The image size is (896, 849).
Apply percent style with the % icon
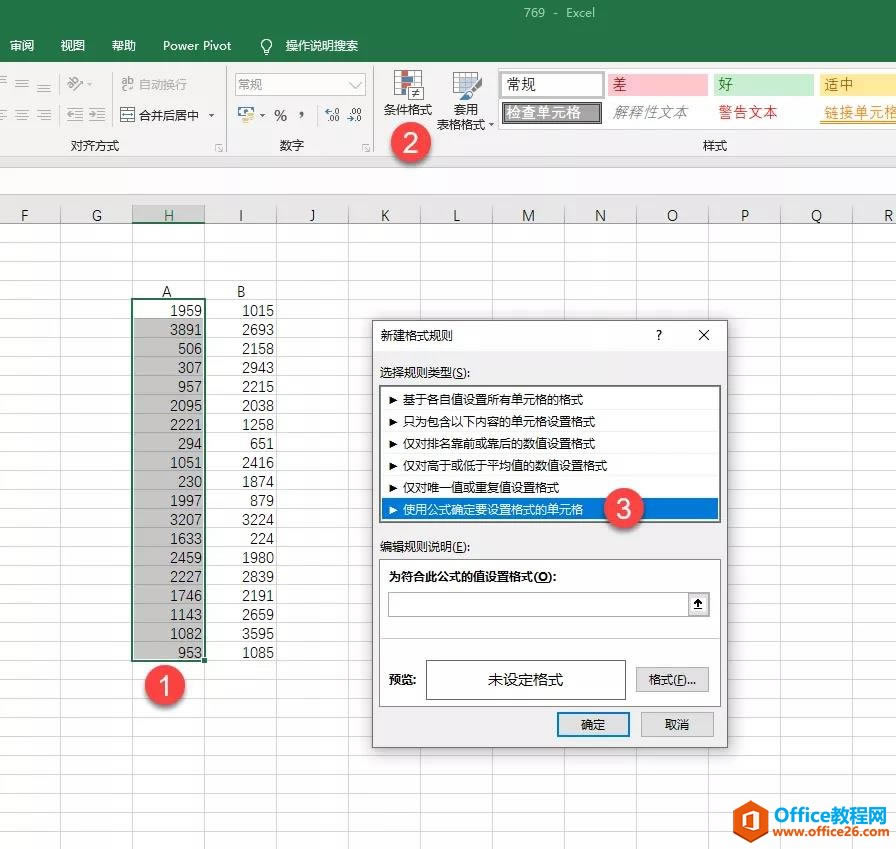280,116
